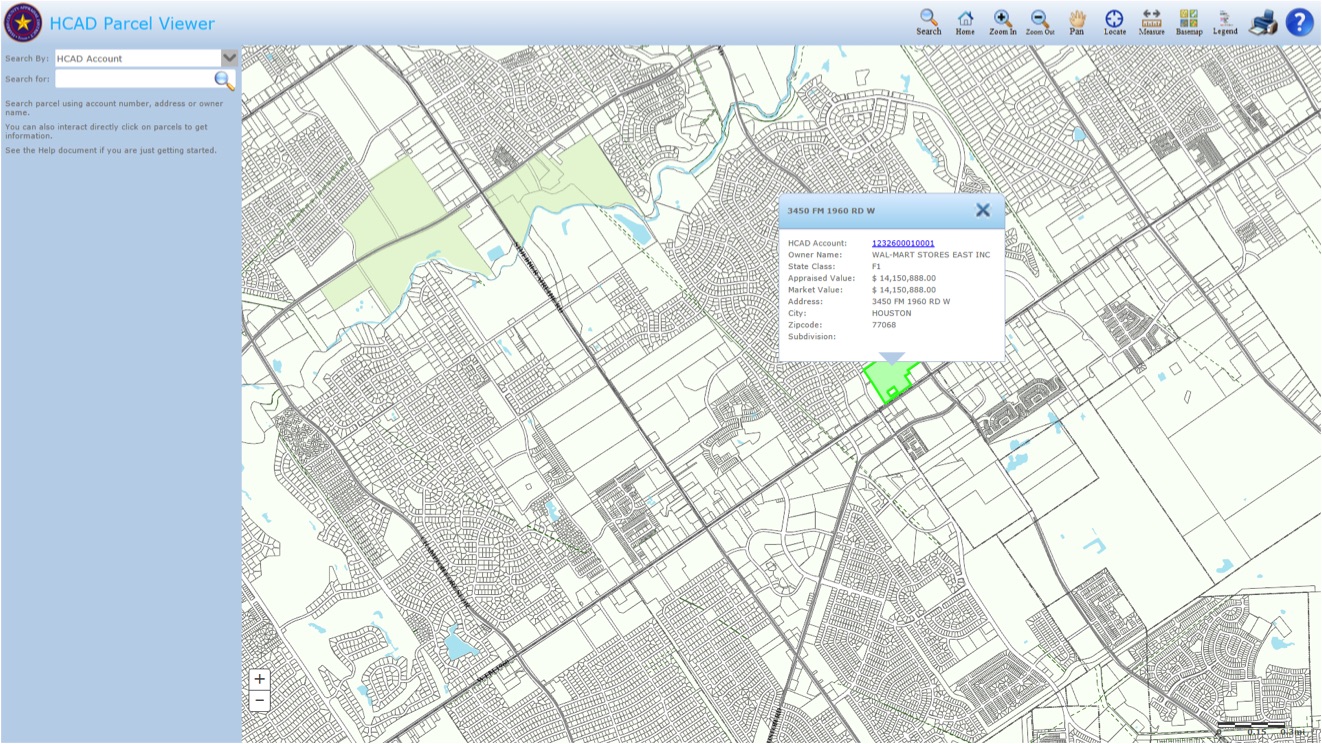Click the HCAD star logo

tap(23, 22)
